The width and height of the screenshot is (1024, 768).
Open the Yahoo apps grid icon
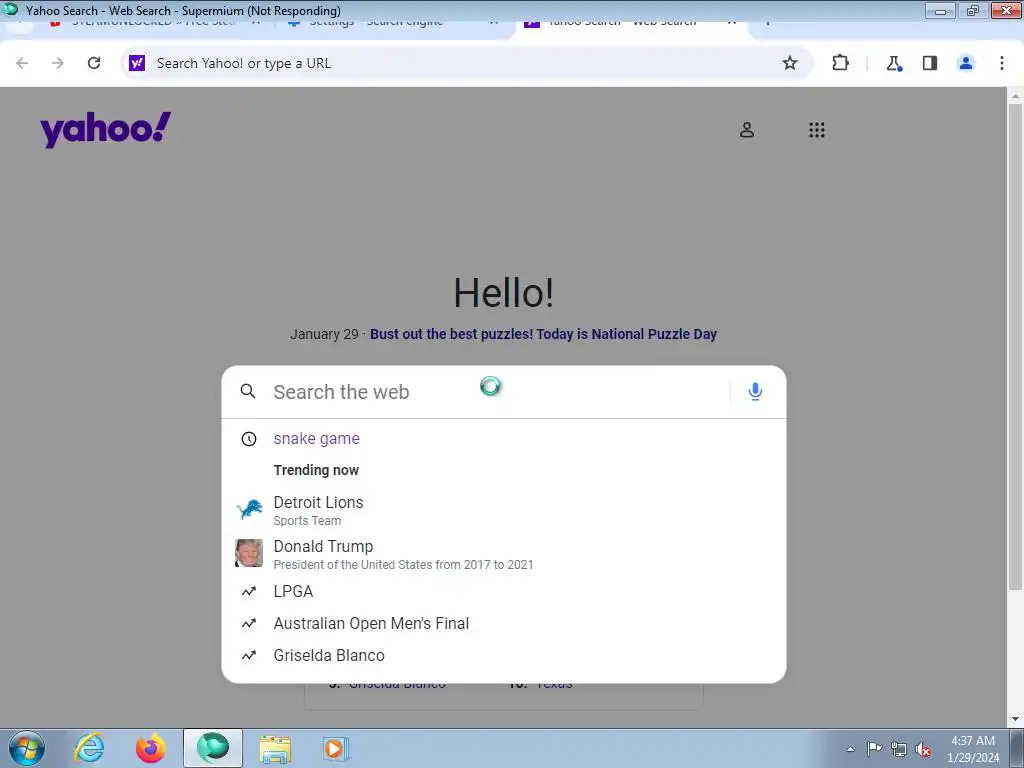817,130
